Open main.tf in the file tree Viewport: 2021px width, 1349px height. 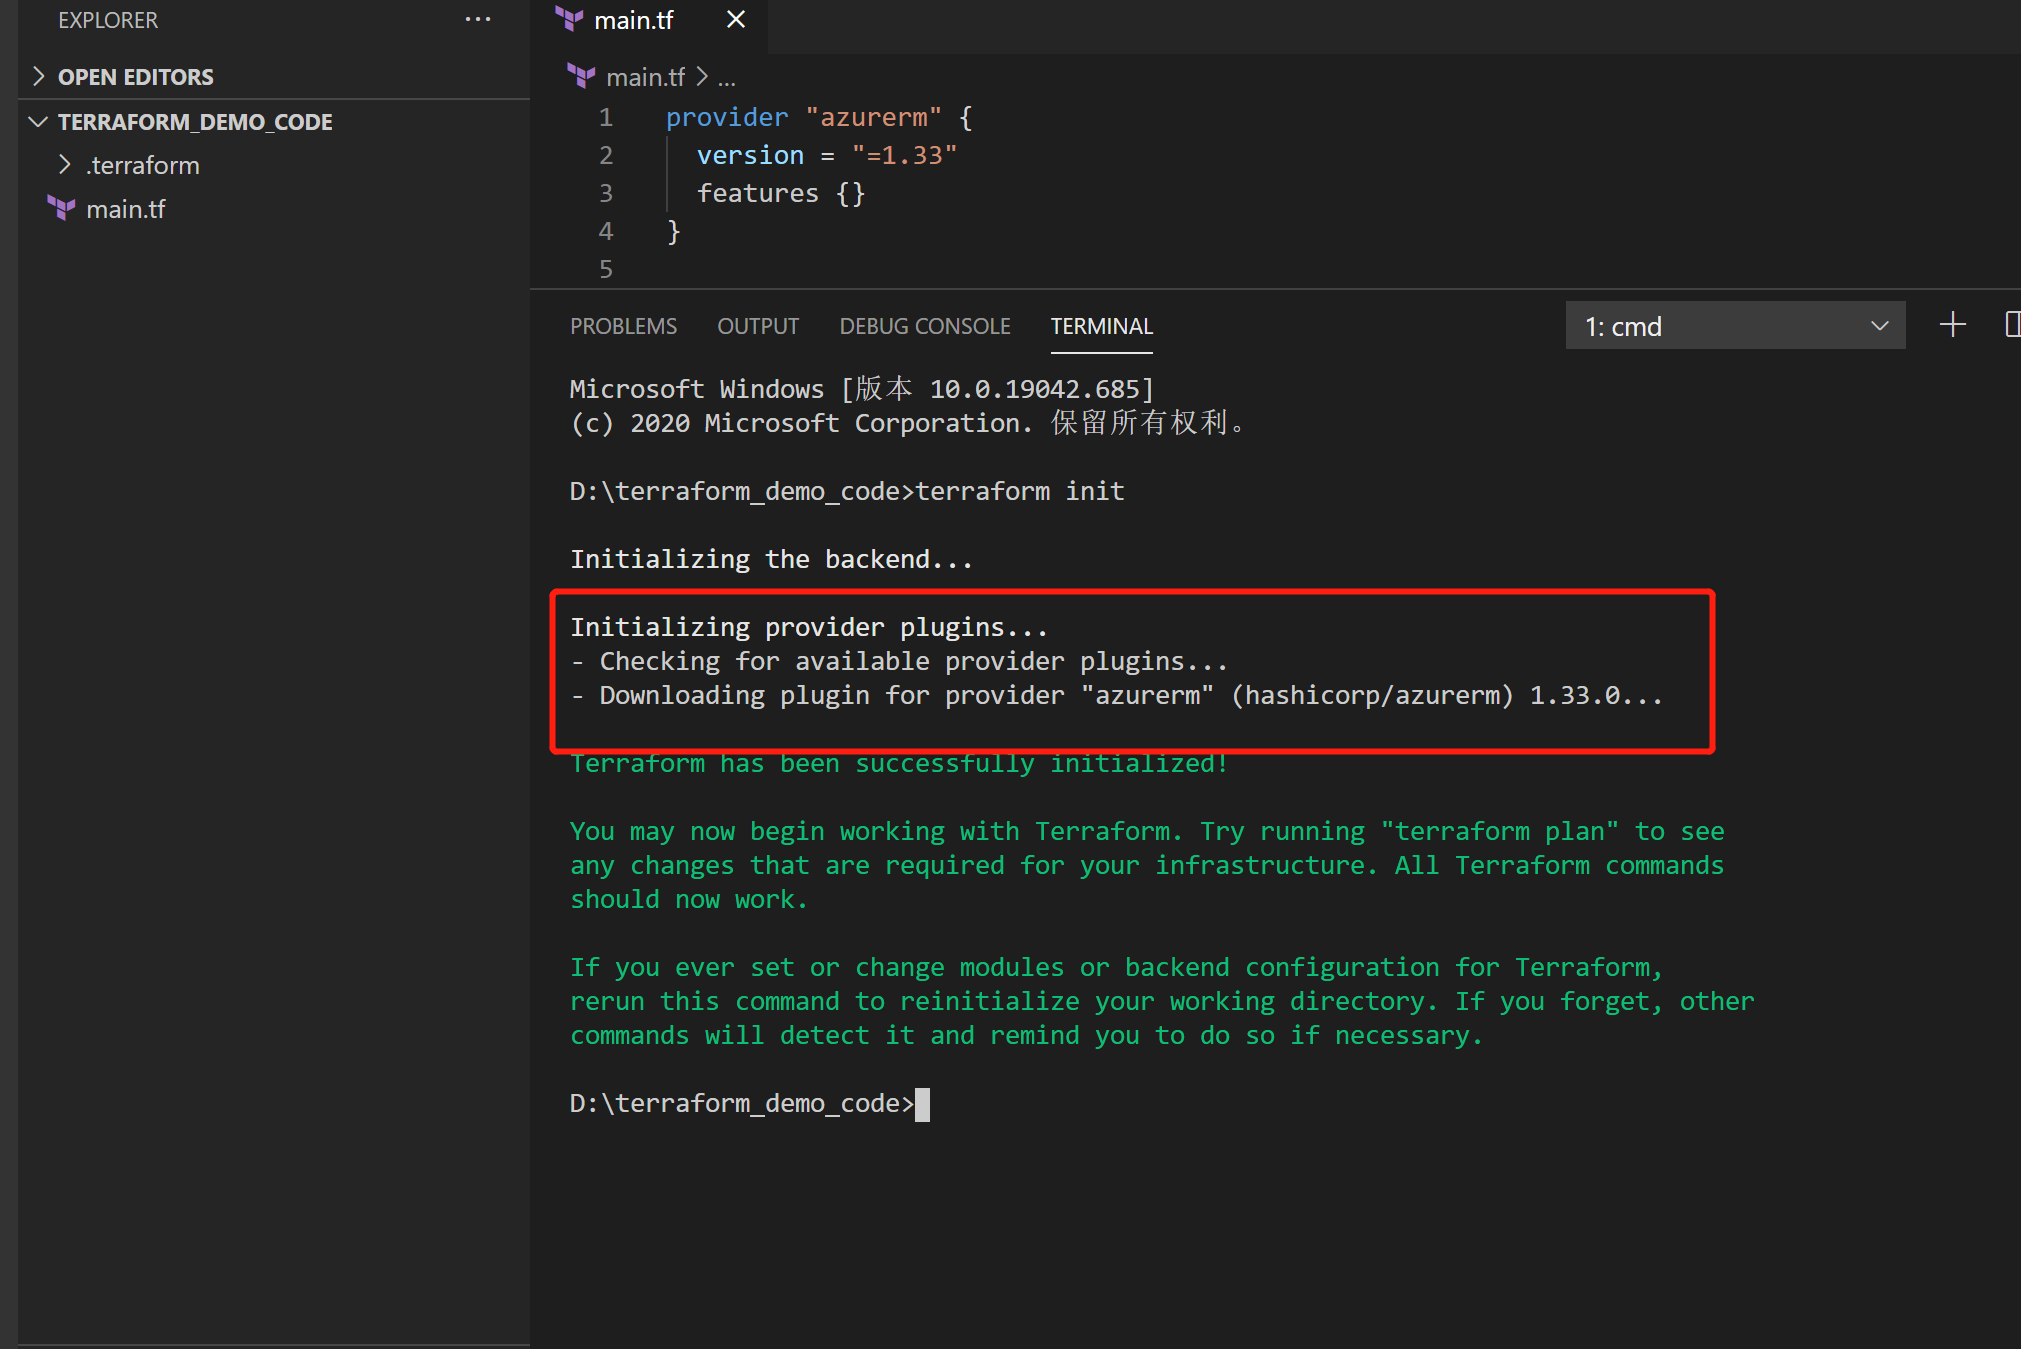126,209
